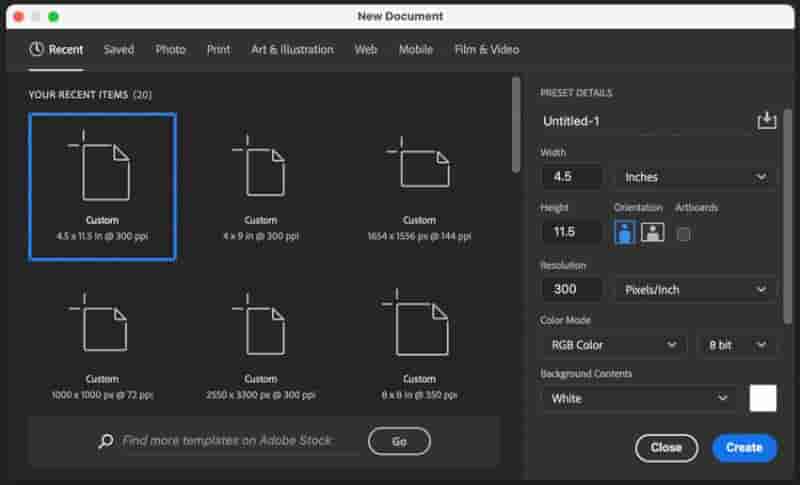
Task: Click the Create button
Action: coord(744,448)
